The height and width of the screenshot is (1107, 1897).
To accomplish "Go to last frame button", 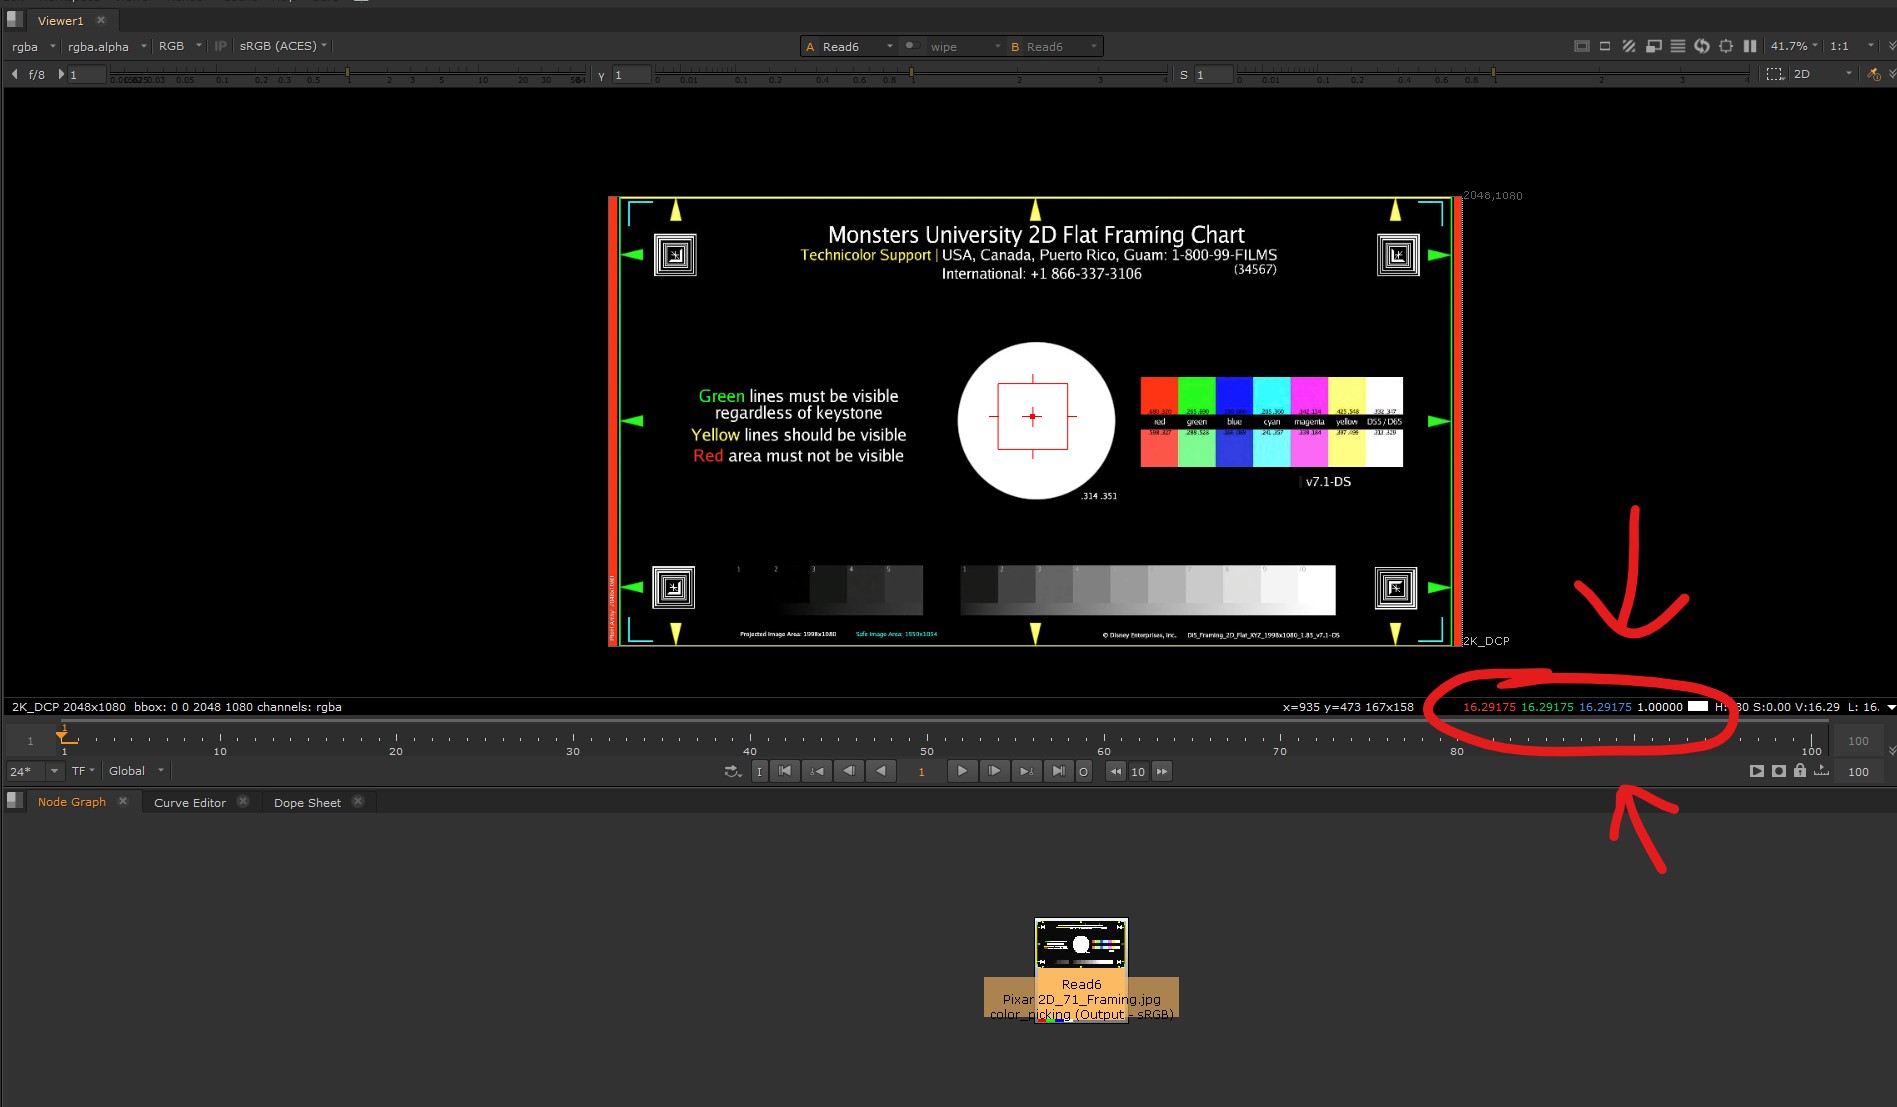I will (x=1058, y=771).
